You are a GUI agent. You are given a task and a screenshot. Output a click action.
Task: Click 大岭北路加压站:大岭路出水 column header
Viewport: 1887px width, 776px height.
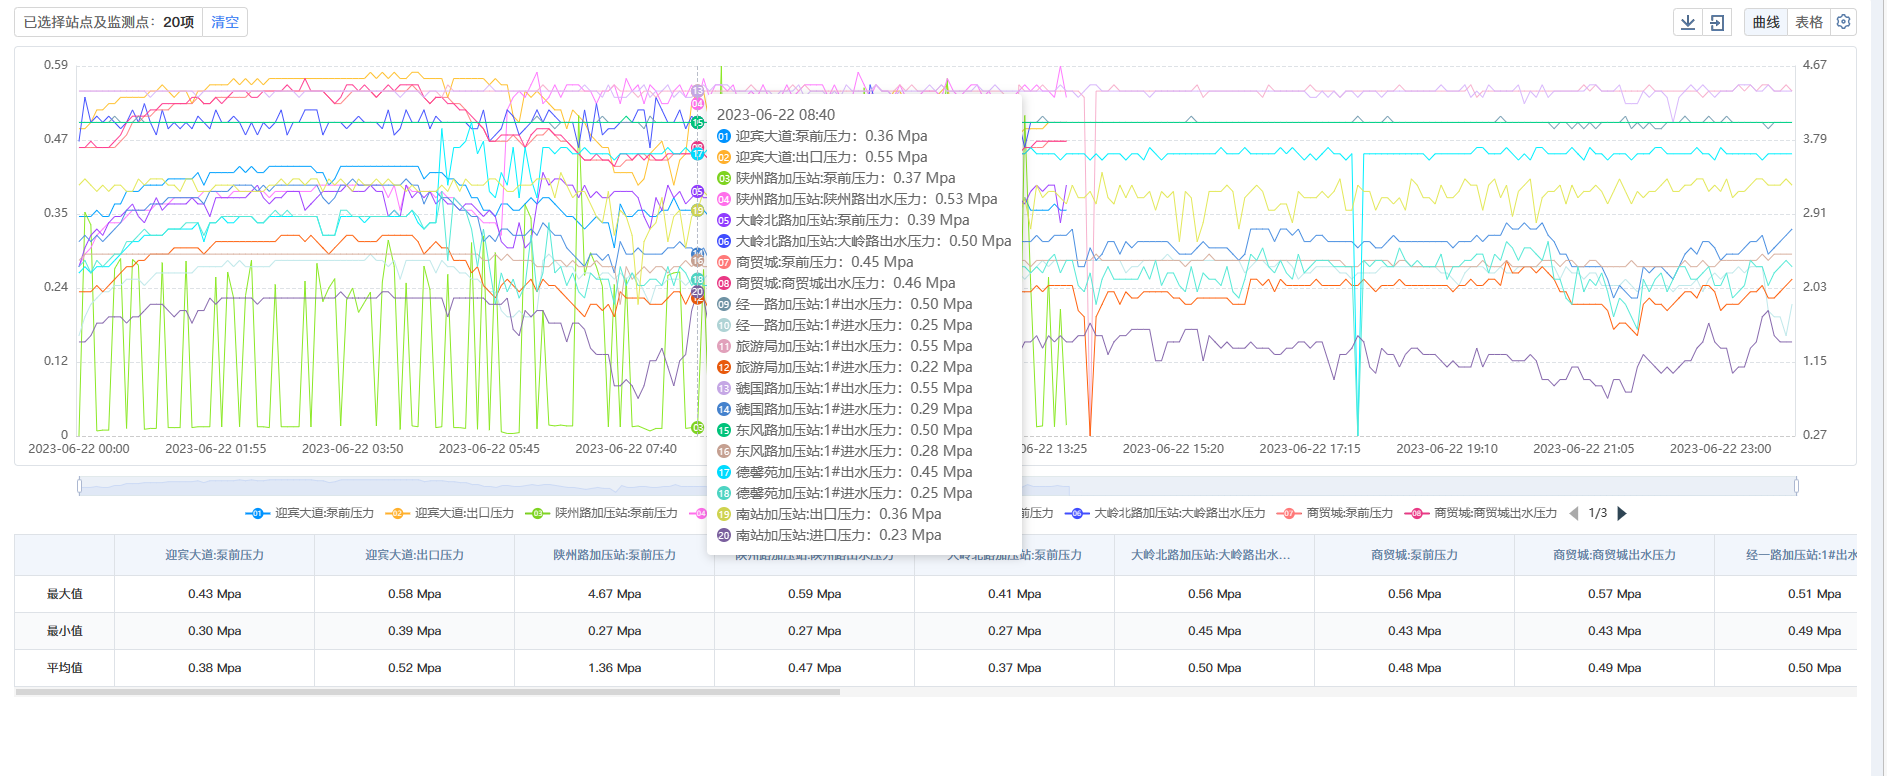click(1214, 555)
